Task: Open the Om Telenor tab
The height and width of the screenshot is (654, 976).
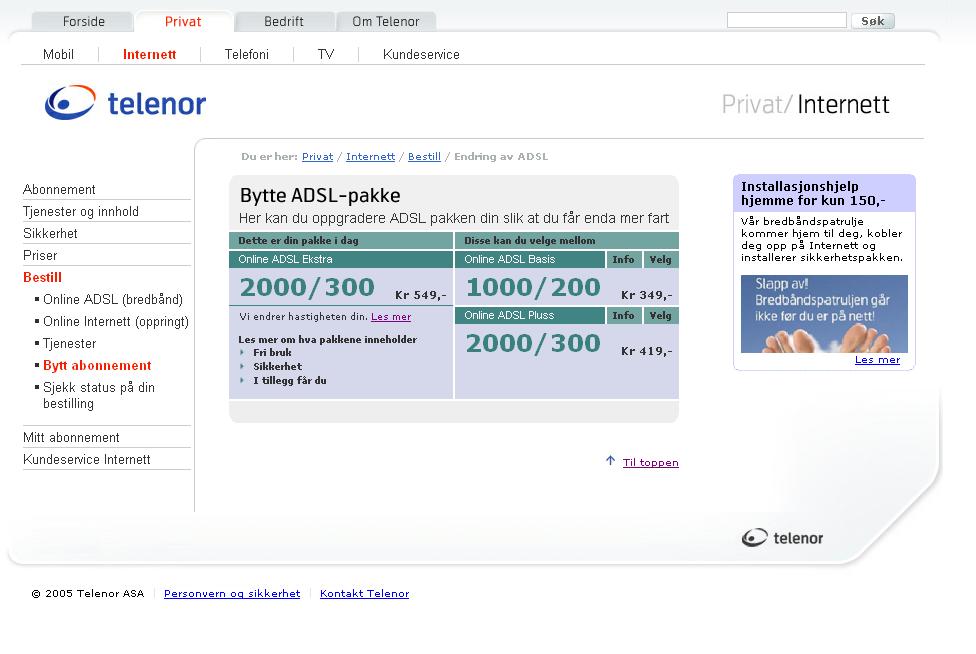Action: tap(386, 21)
